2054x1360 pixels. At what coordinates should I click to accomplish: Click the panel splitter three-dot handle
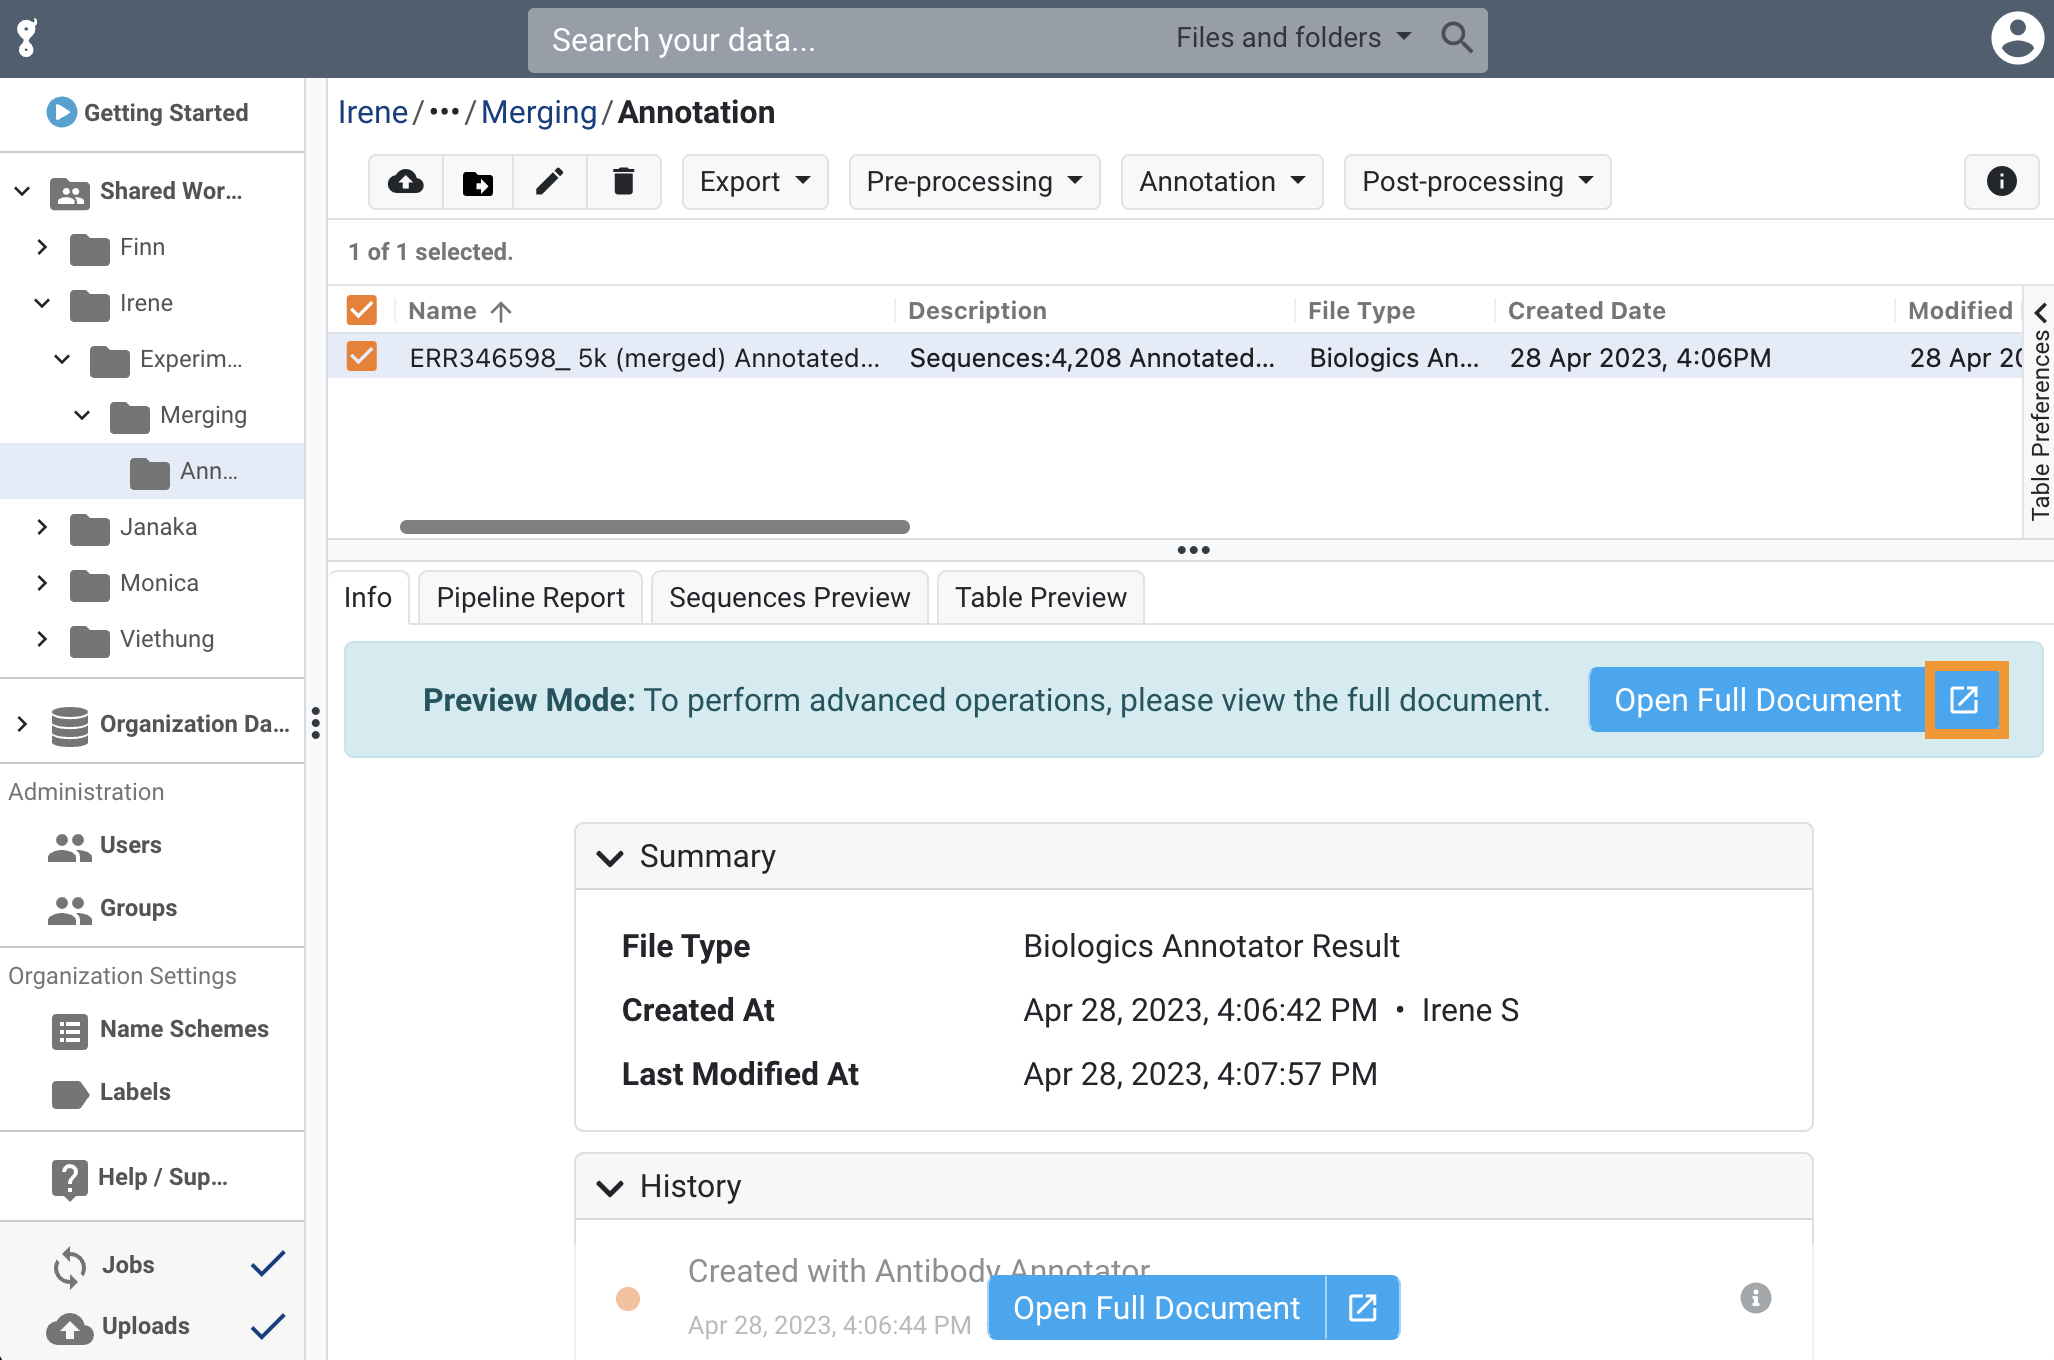tap(1193, 550)
